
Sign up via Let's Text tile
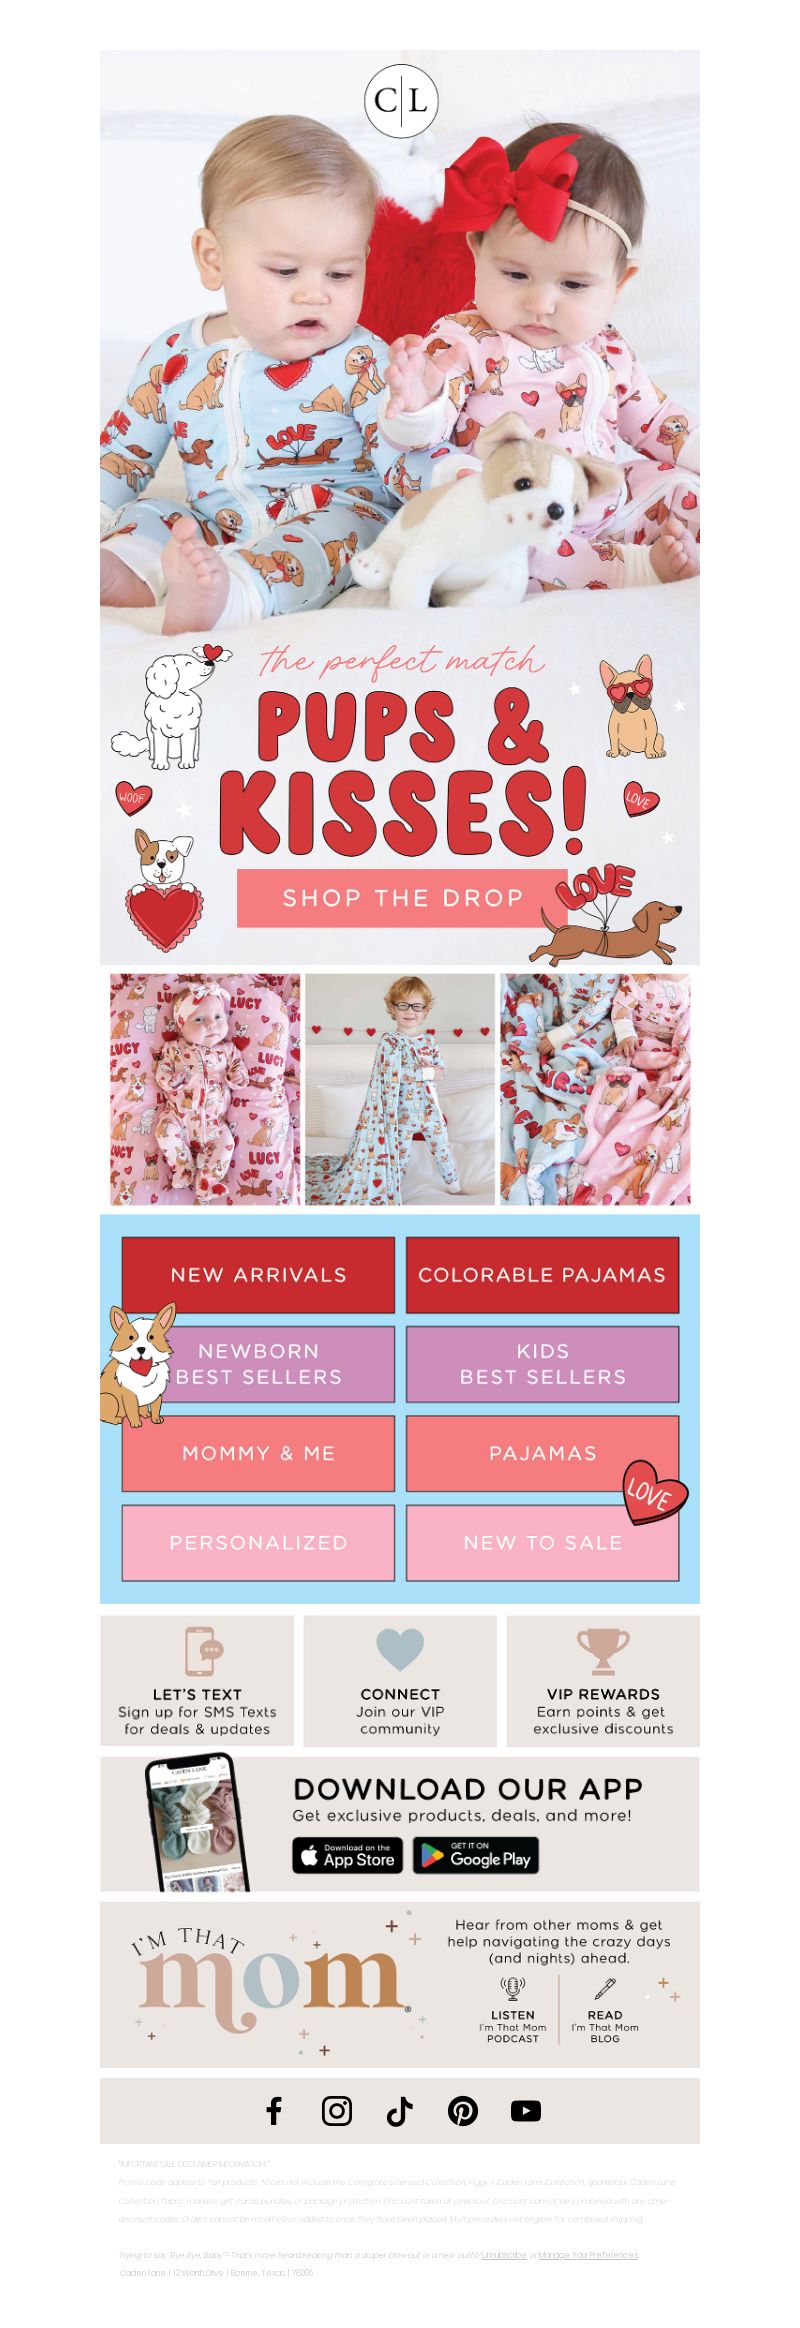click(197, 1681)
